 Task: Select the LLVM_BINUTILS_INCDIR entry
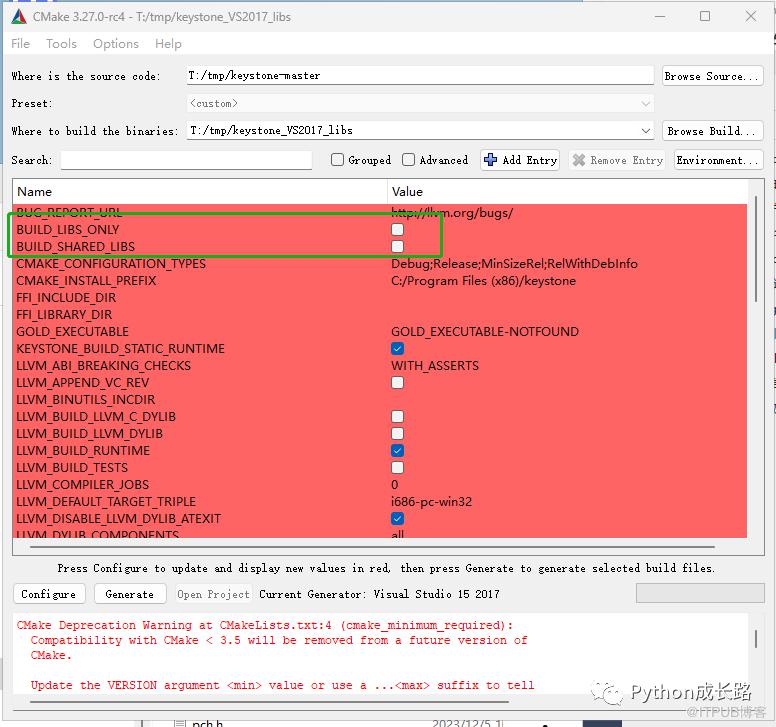click(x=85, y=399)
